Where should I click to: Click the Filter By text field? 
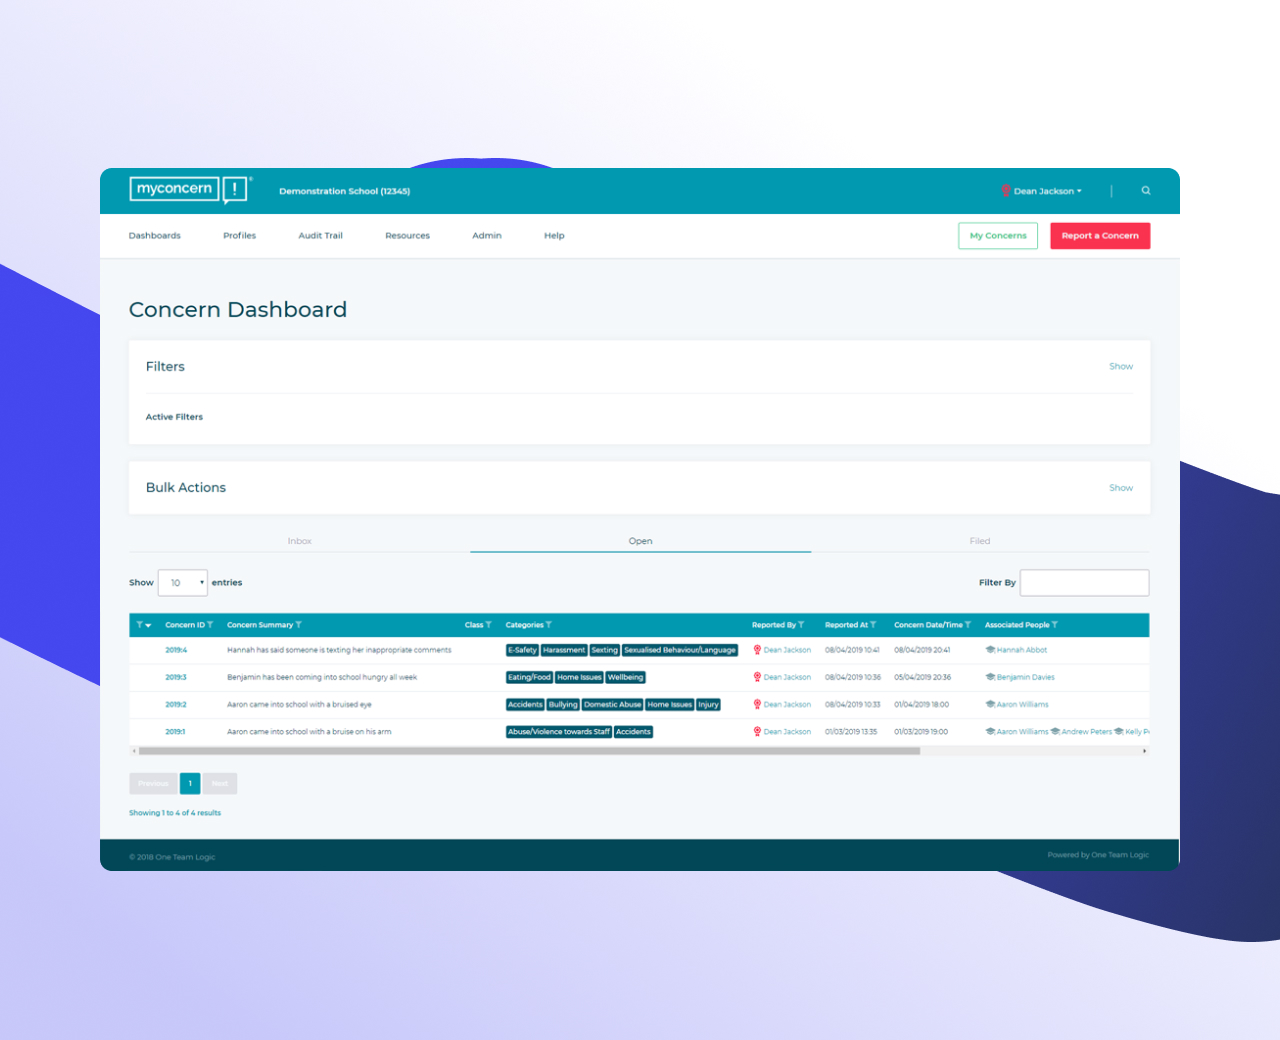tap(1084, 583)
